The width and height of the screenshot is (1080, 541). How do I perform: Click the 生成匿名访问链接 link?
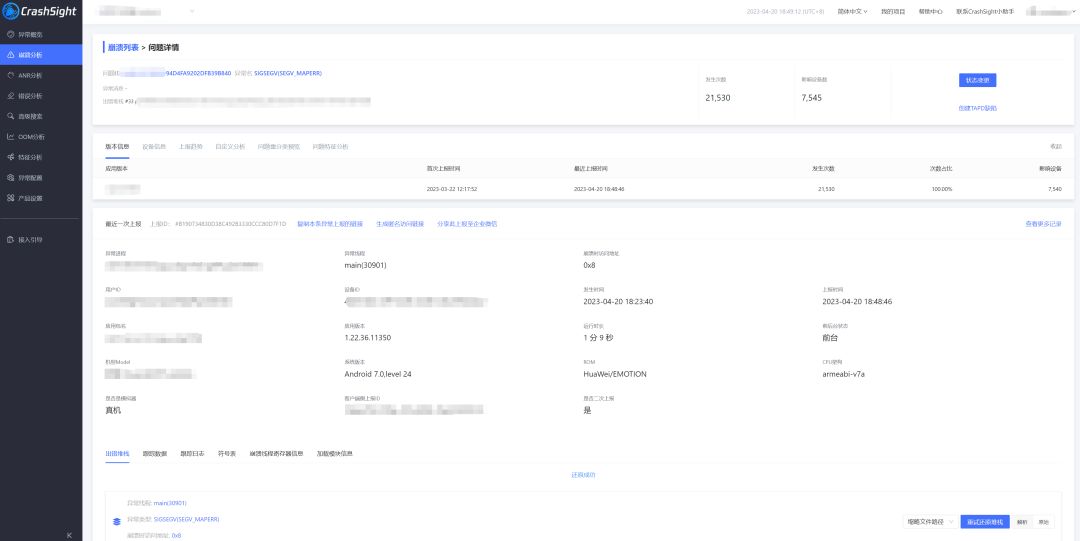399,224
